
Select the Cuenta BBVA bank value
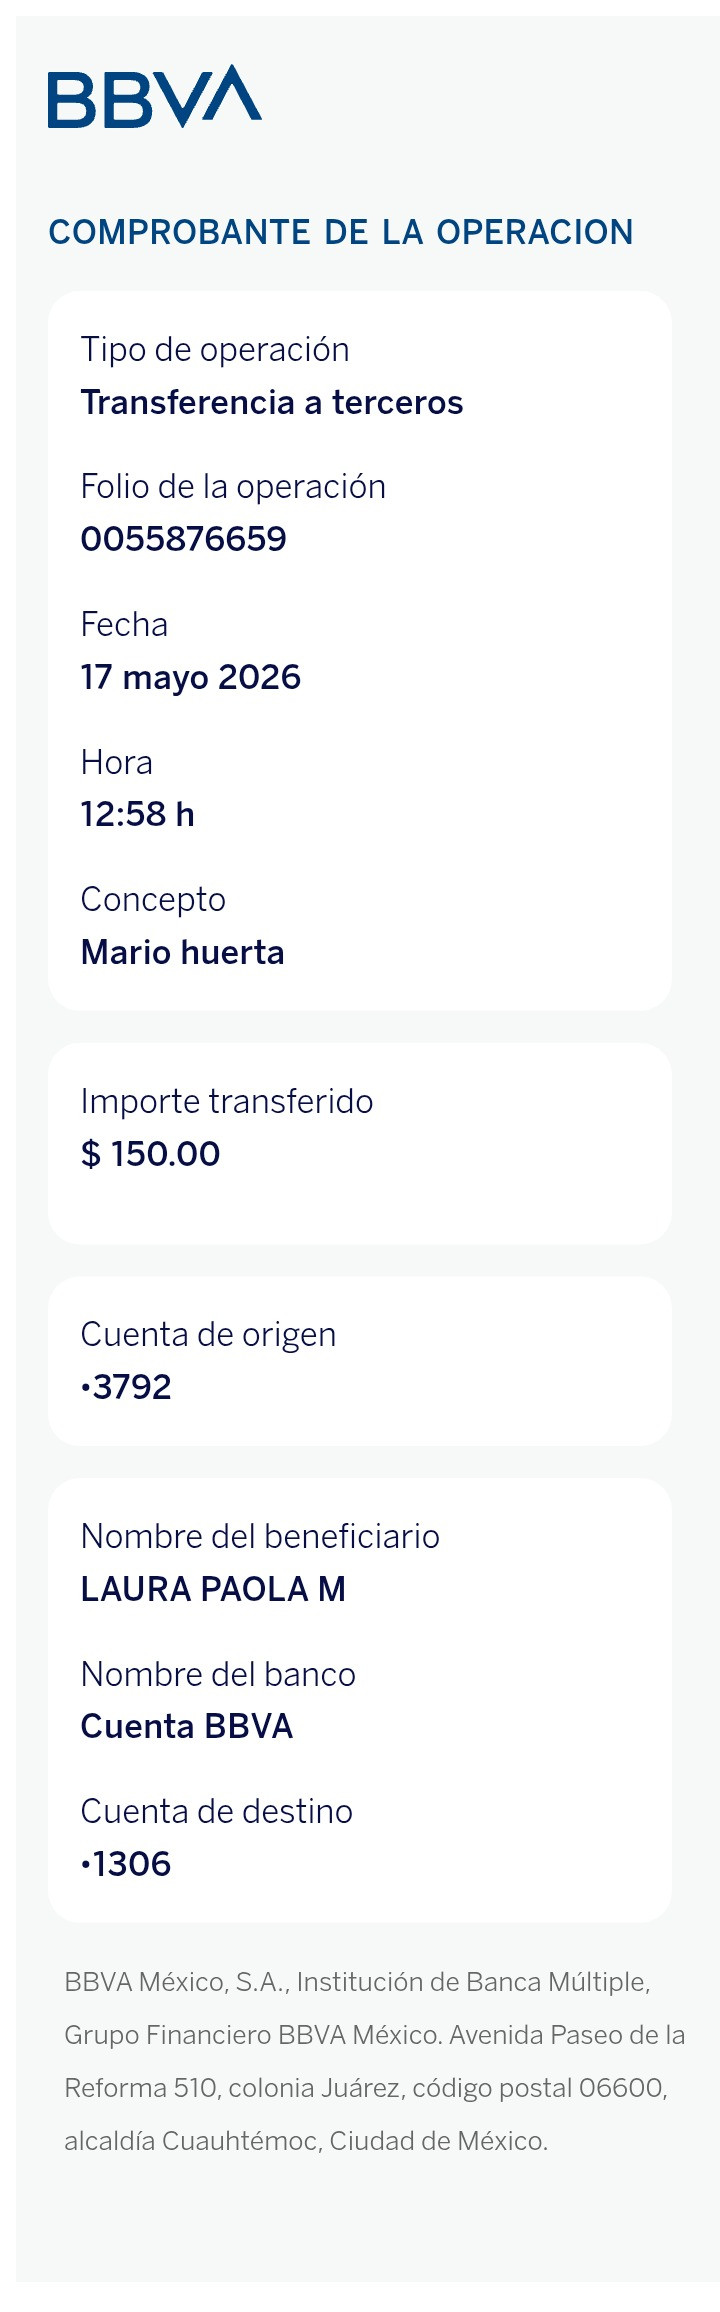pyautogui.click(x=187, y=1726)
